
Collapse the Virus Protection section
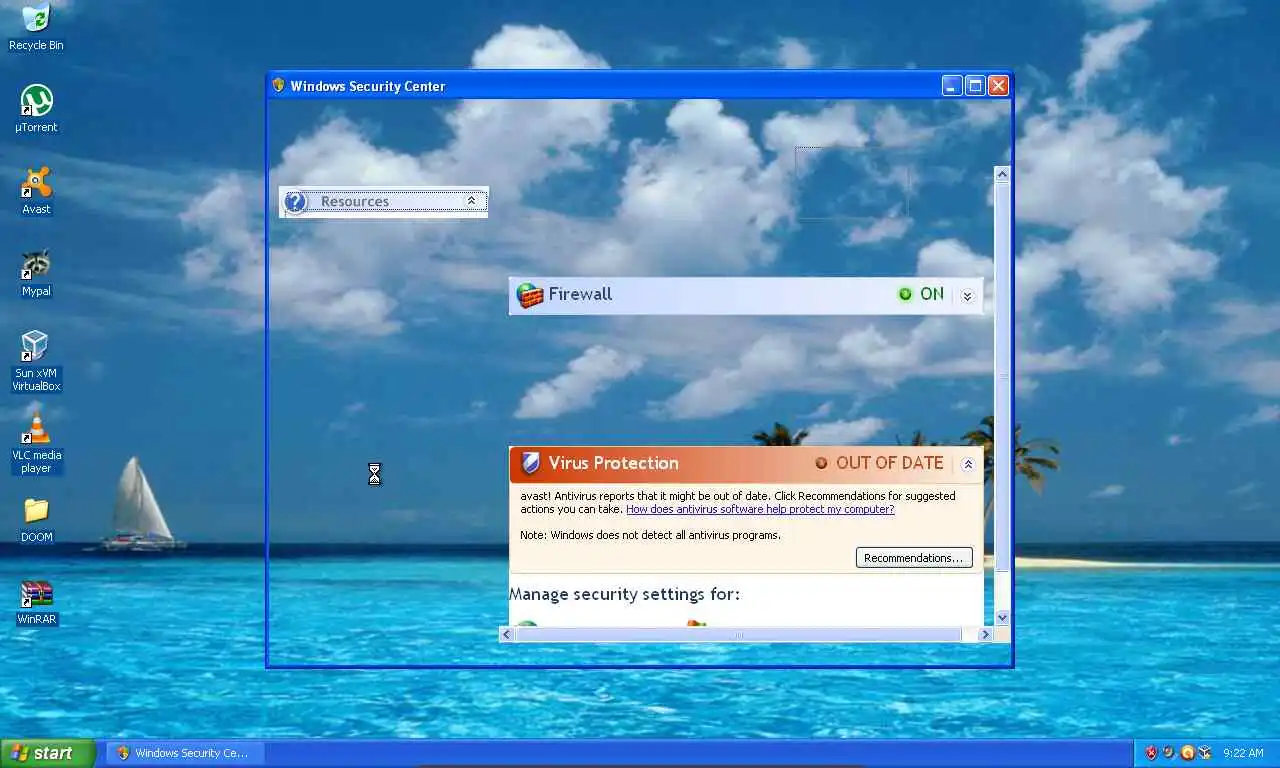click(x=967, y=464)
